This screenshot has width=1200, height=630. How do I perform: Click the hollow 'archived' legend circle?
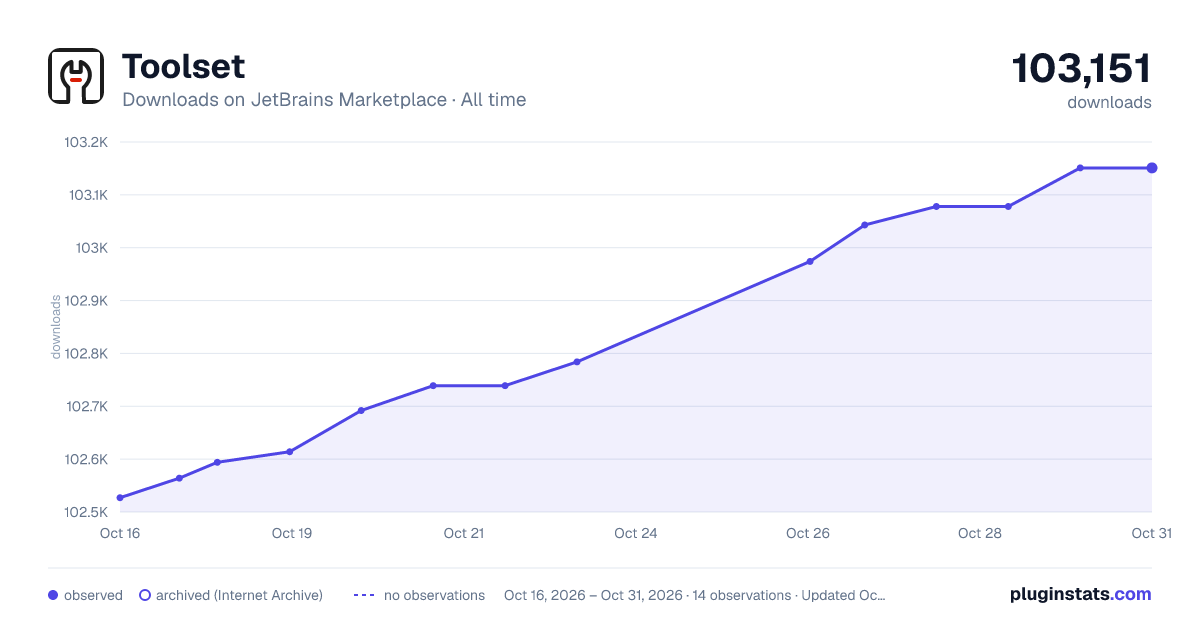coord(145,595)
